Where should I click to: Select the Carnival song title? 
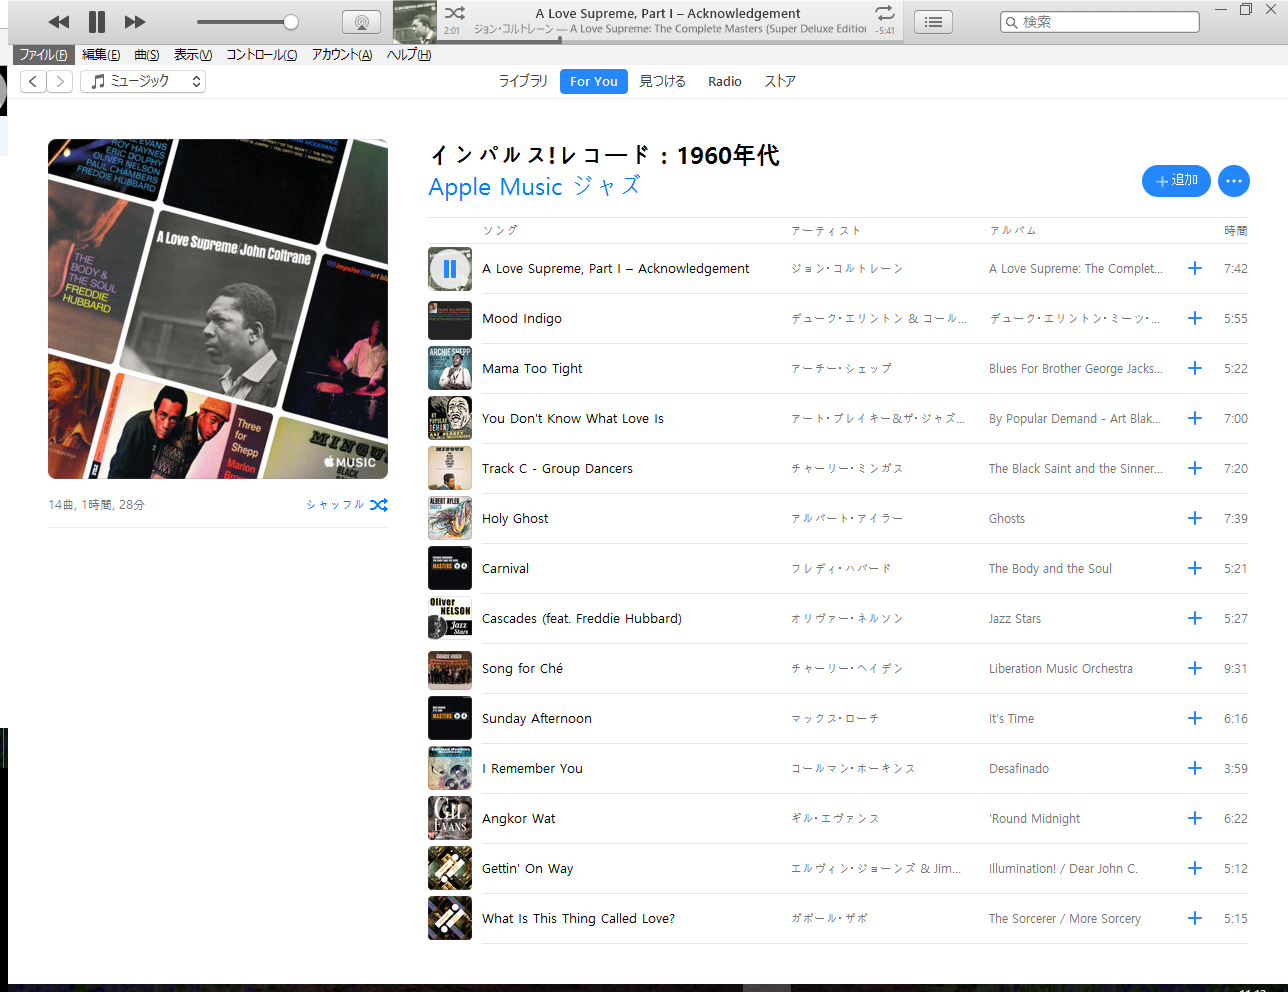[505, 568]
